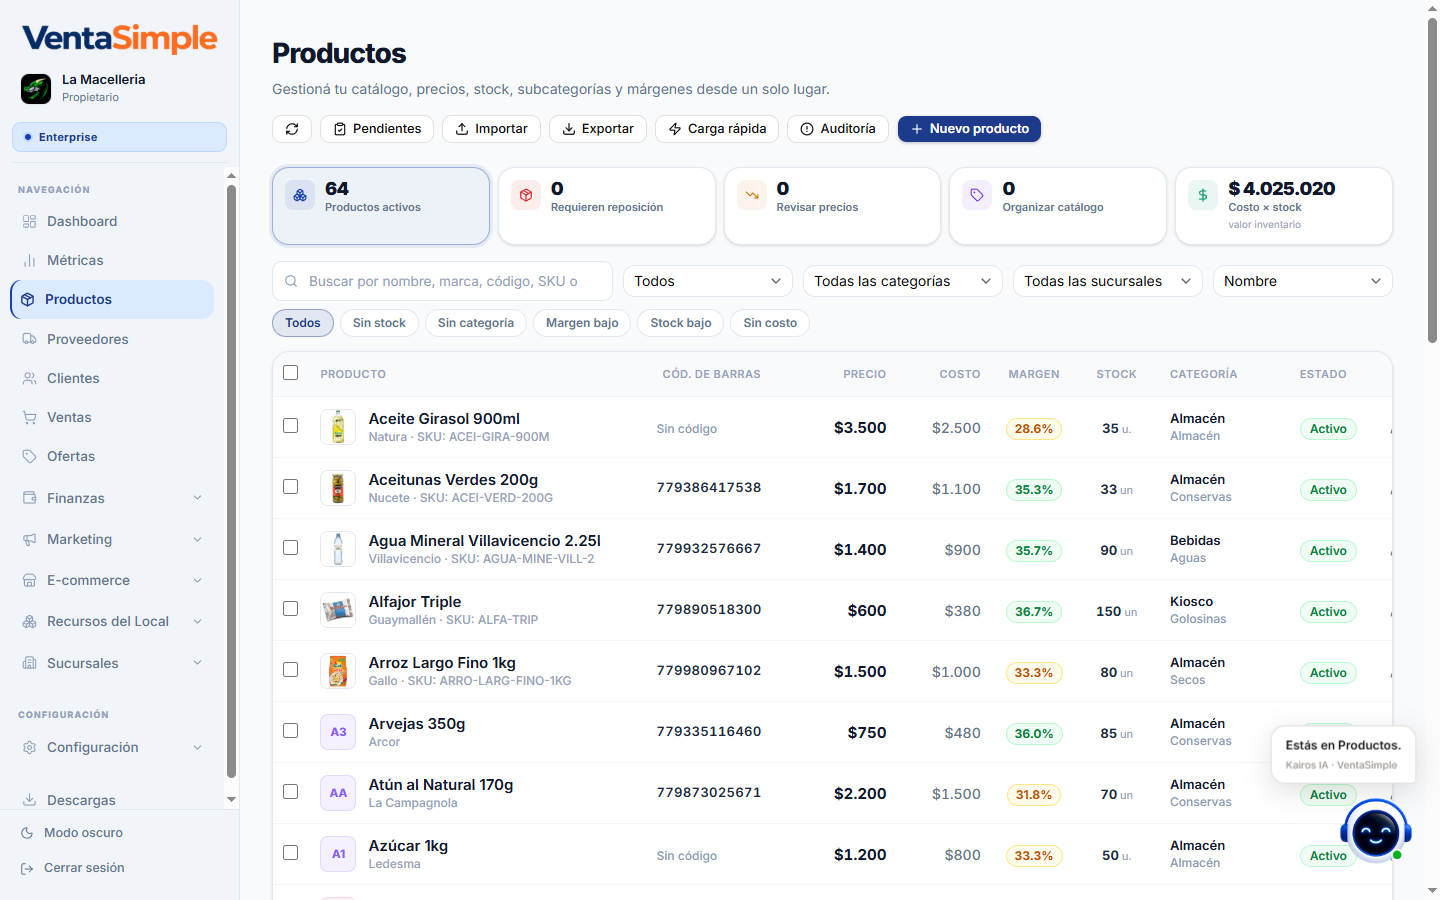Open the Auditoría button
Viewport: 1440px width, 900px height.
point(838,129)
